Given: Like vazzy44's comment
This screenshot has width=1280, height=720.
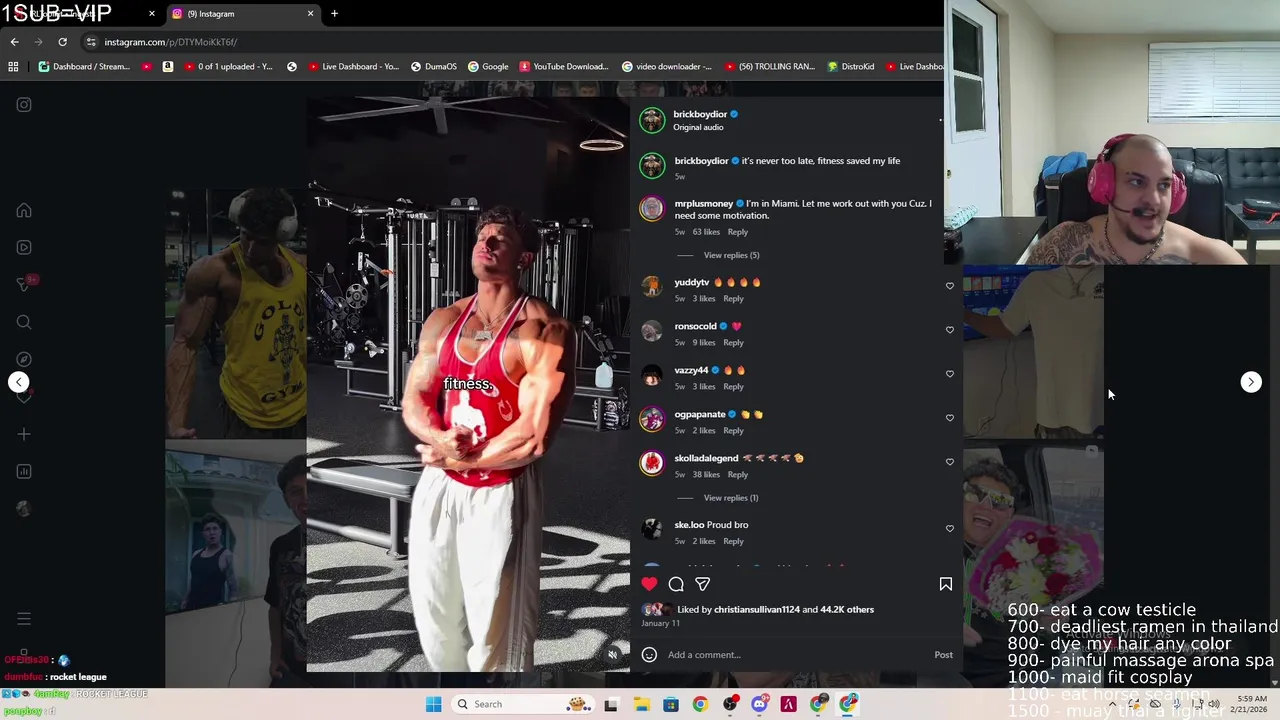Looking at the screenshot, I should click(950, 374).
